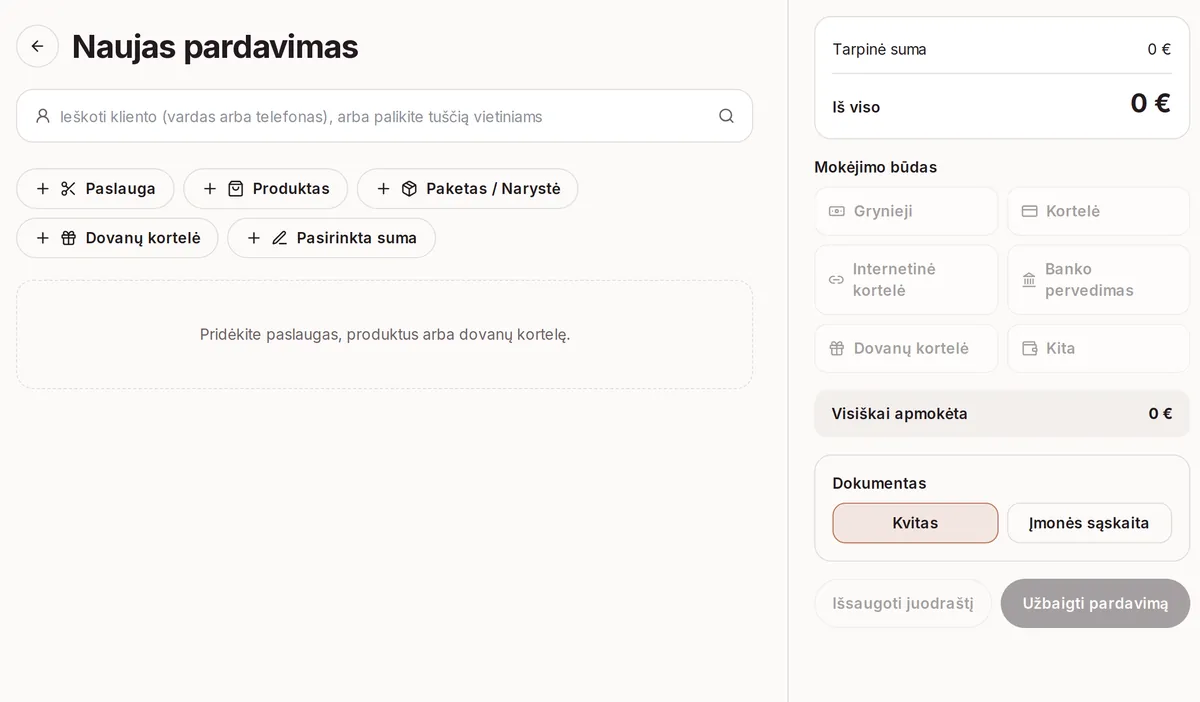Click Užbaigti pardavimą to finish sale
The height and width of the screenshot is (702, 1200).
point(1095,603)
